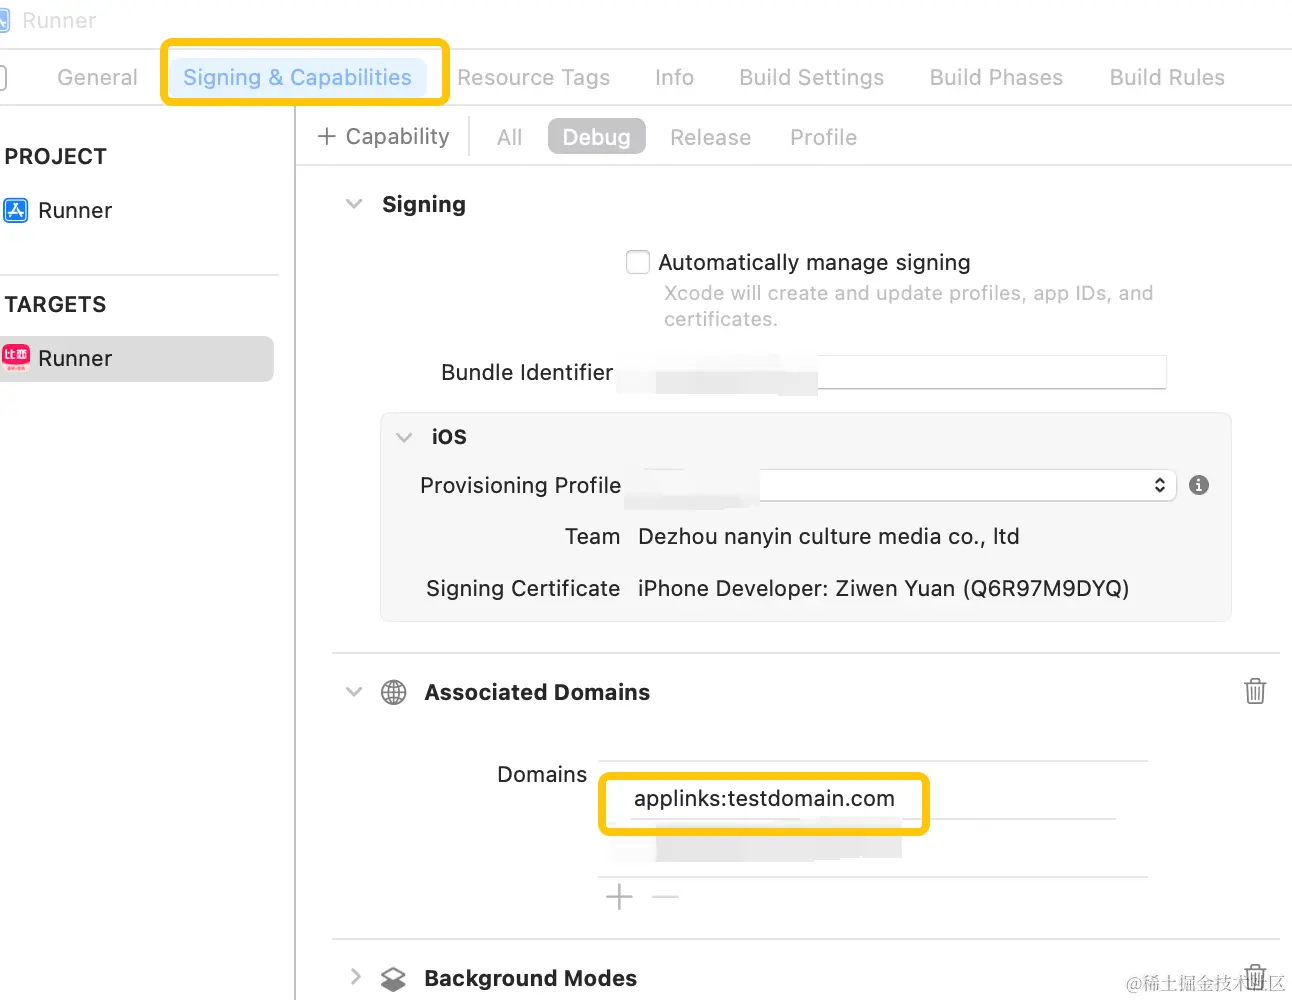This screenshot has height=1000, width=1292.
Task: Open the Provisioning Profile dropdown
Action: pyautogui.click(x=900, y=485)
